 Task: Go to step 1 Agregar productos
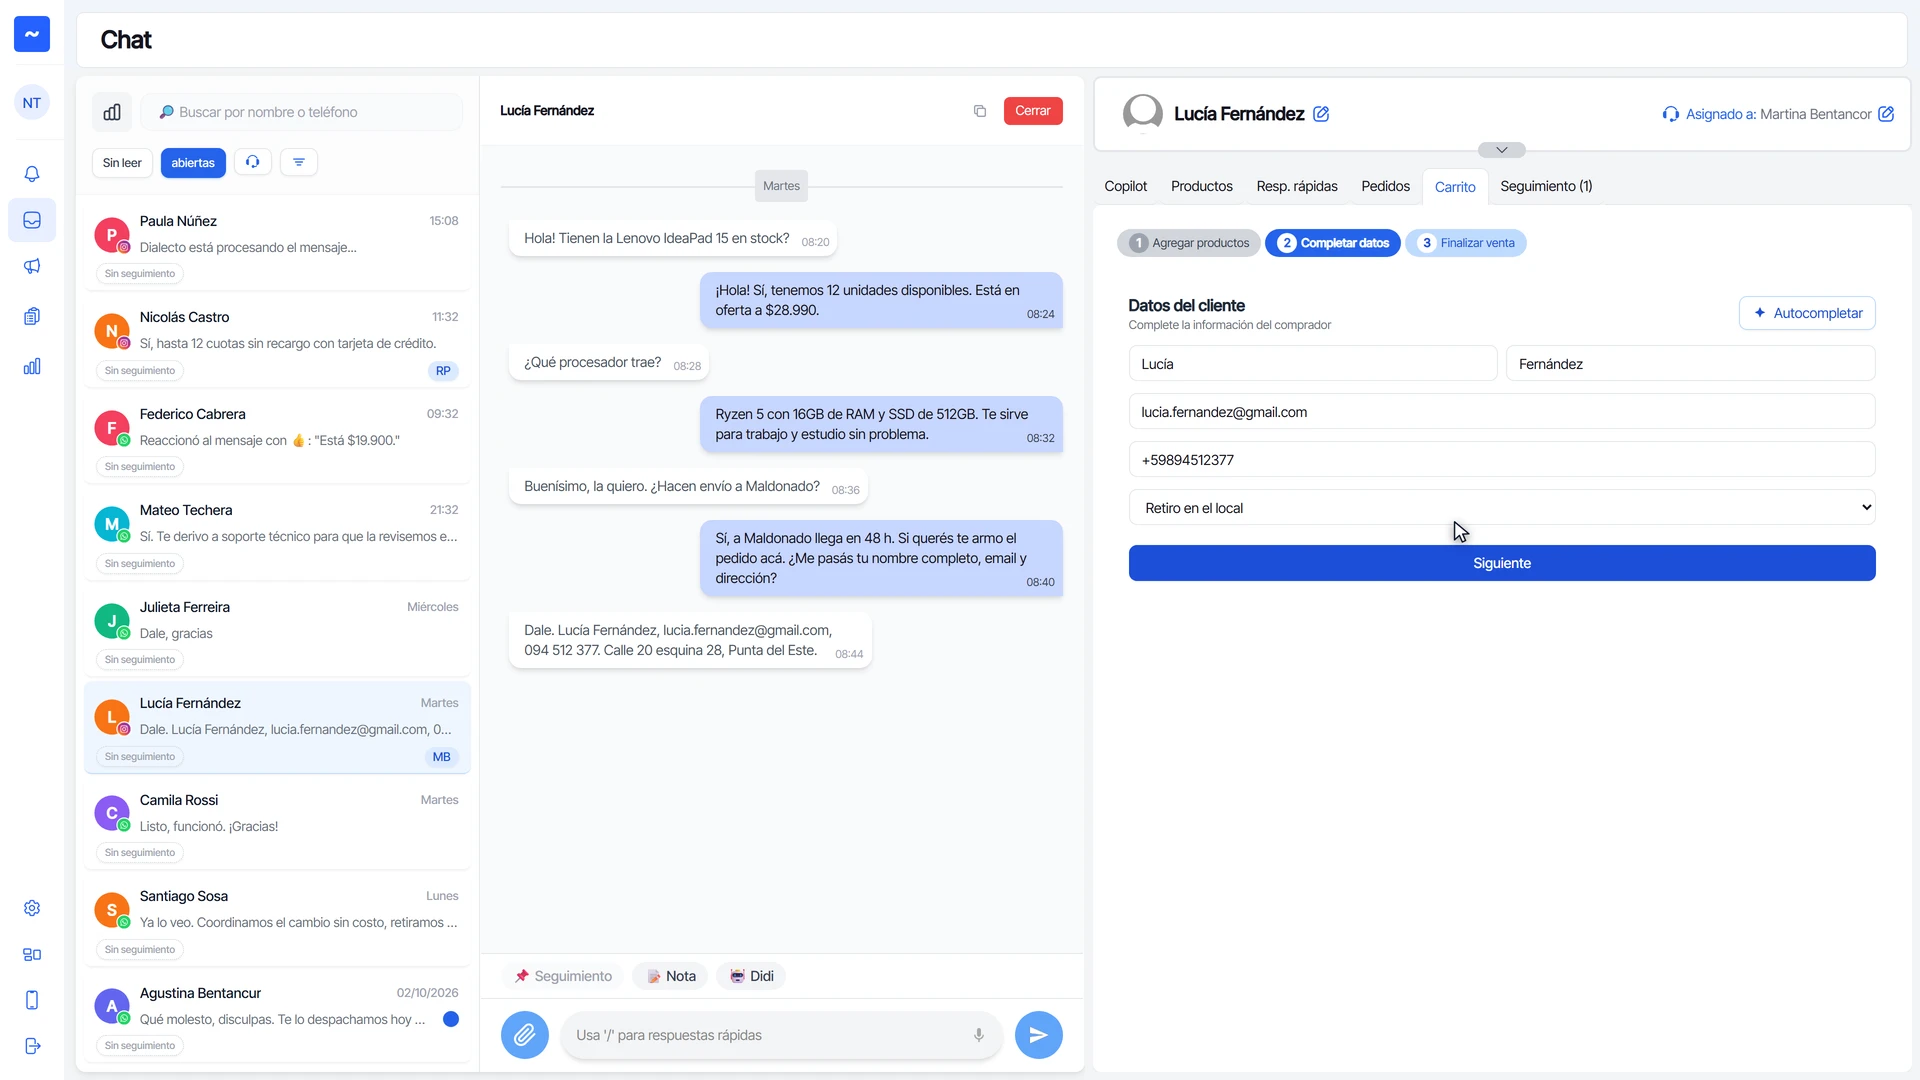click(x=1189, y=243)
